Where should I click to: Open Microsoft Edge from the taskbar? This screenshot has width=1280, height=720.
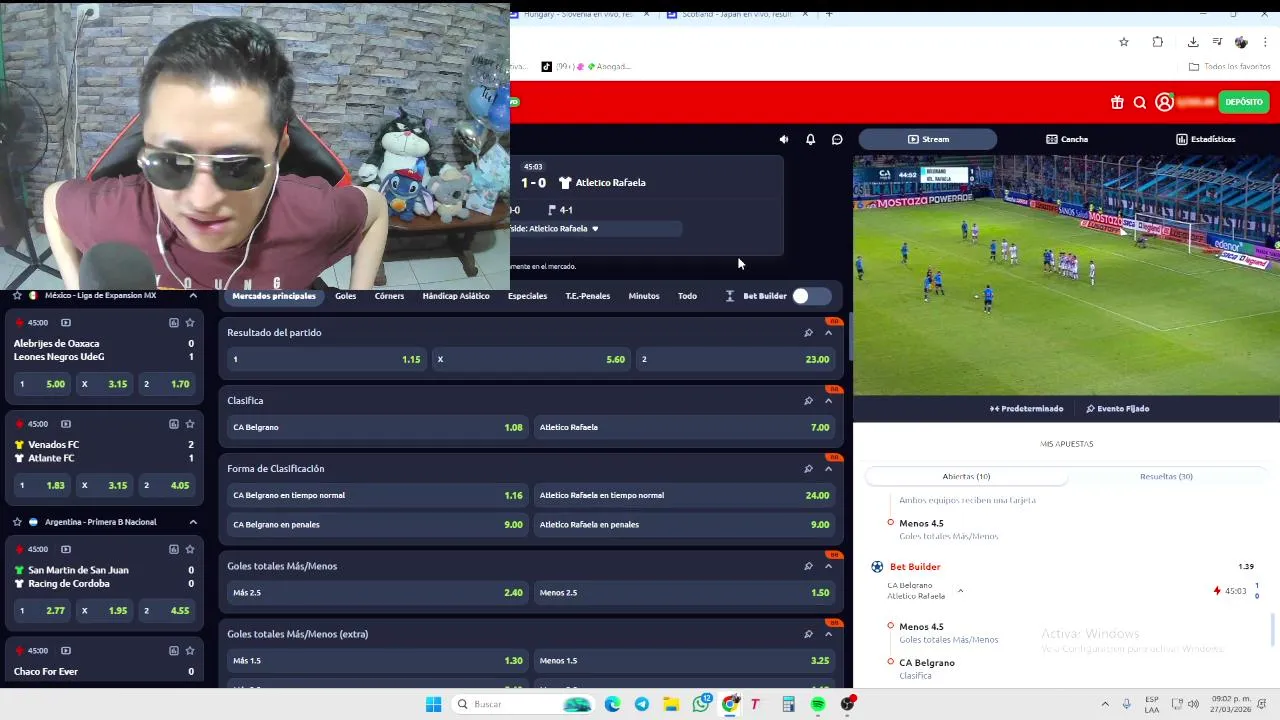coord(612,704)
